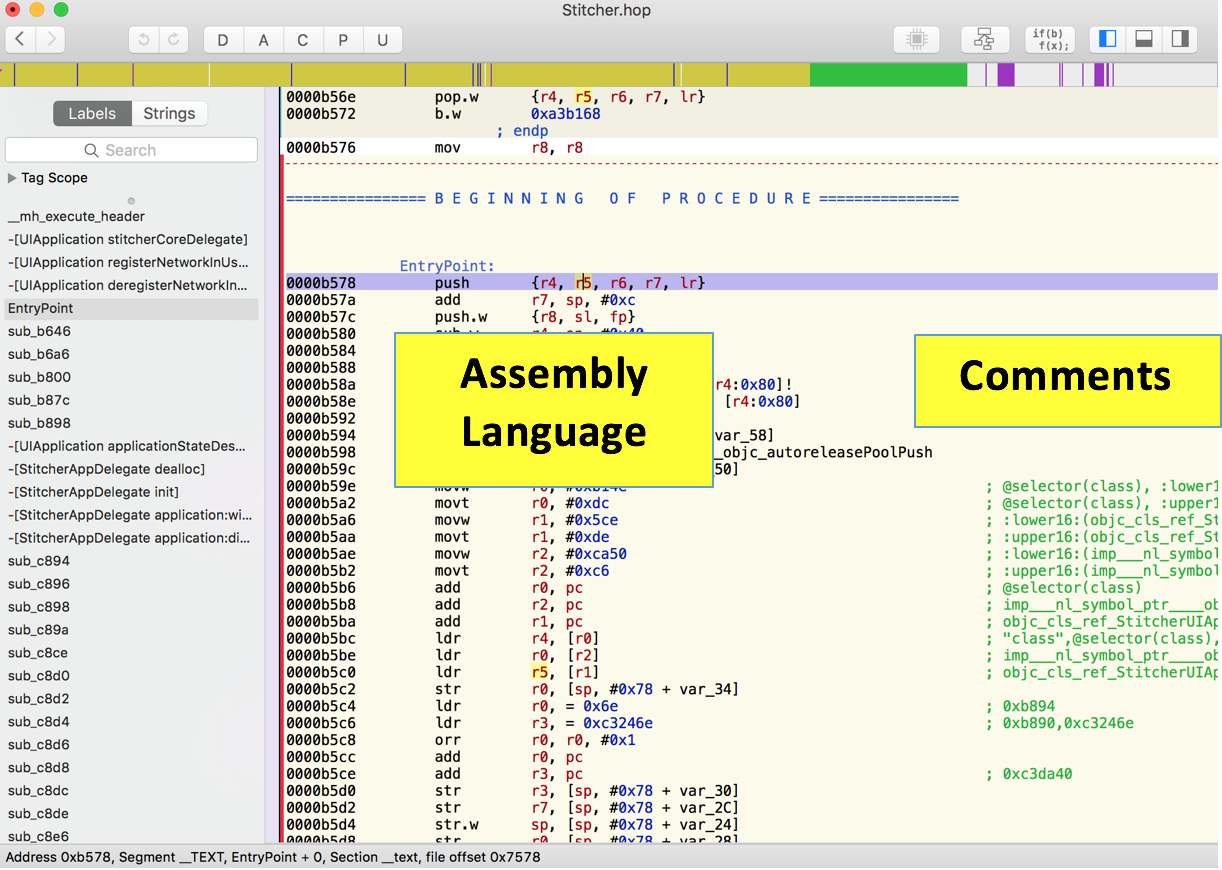Image resolution: width=1222 pixels, height=870 pixels.
Task: Show the control flow graph view
Action: coord(984,40)
